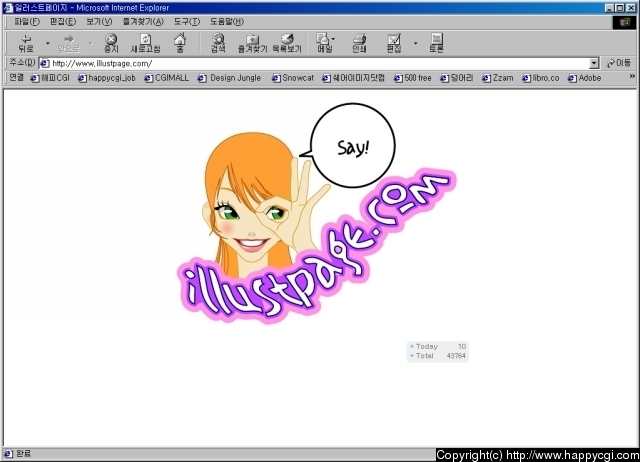The width and height of the screenshot is (640, 462).
Task: Click the Forward (앞으로) toolbar button
Action: pyautogui.click(x=69, y=43)
